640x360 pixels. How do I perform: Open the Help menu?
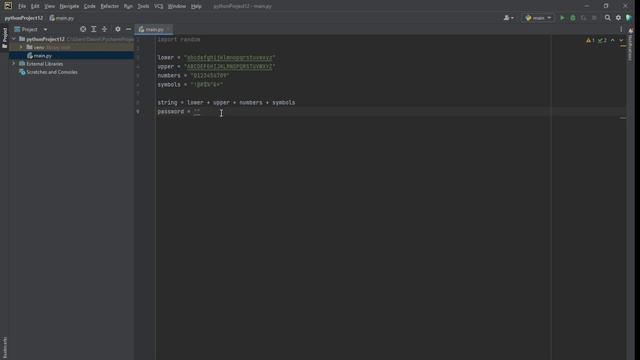coord(196,6)
